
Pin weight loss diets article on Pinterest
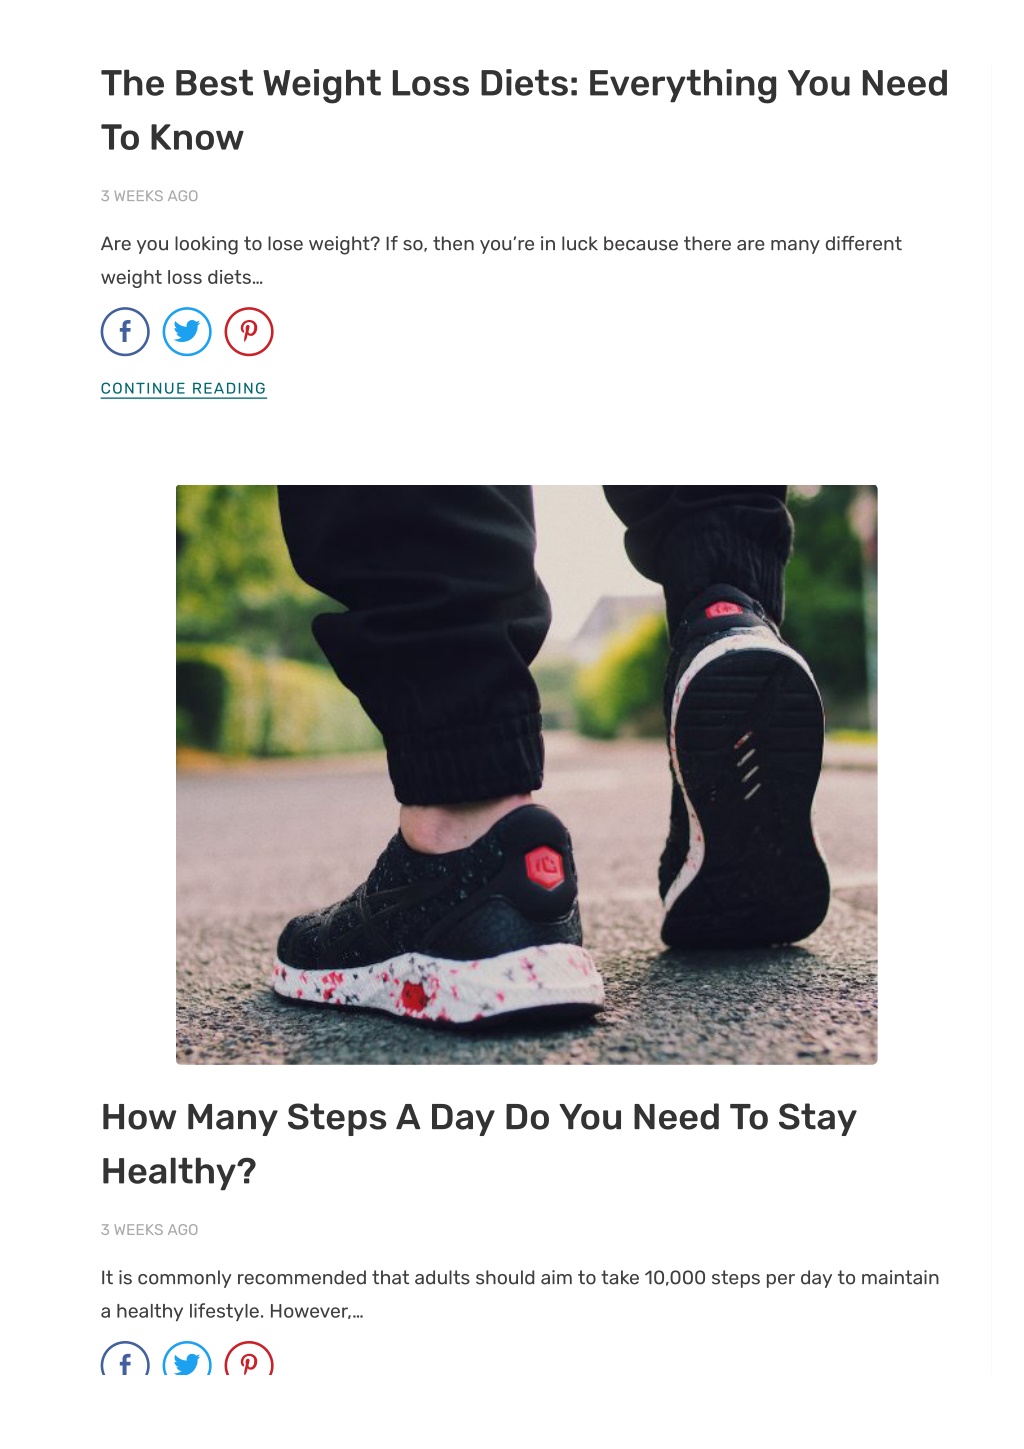coord(249,332)
